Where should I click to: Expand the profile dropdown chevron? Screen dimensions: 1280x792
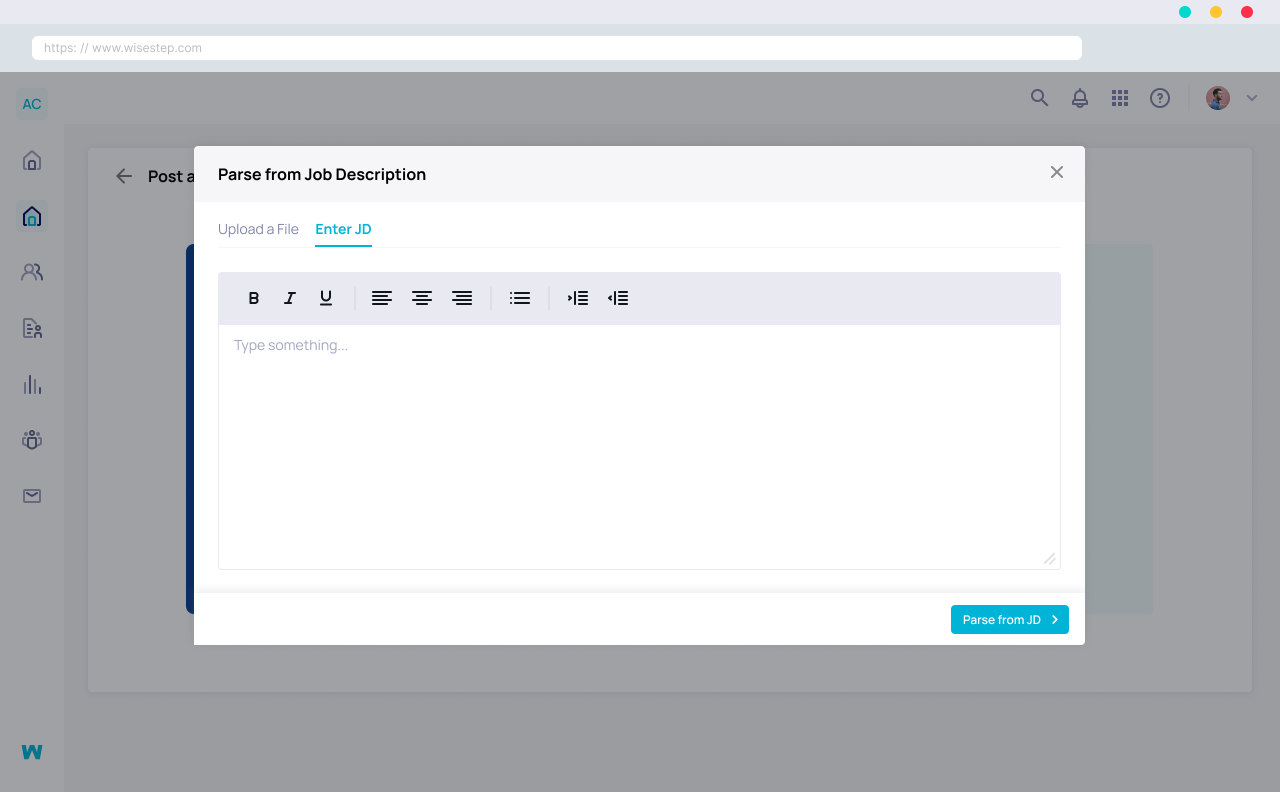tap(1252, 98)
